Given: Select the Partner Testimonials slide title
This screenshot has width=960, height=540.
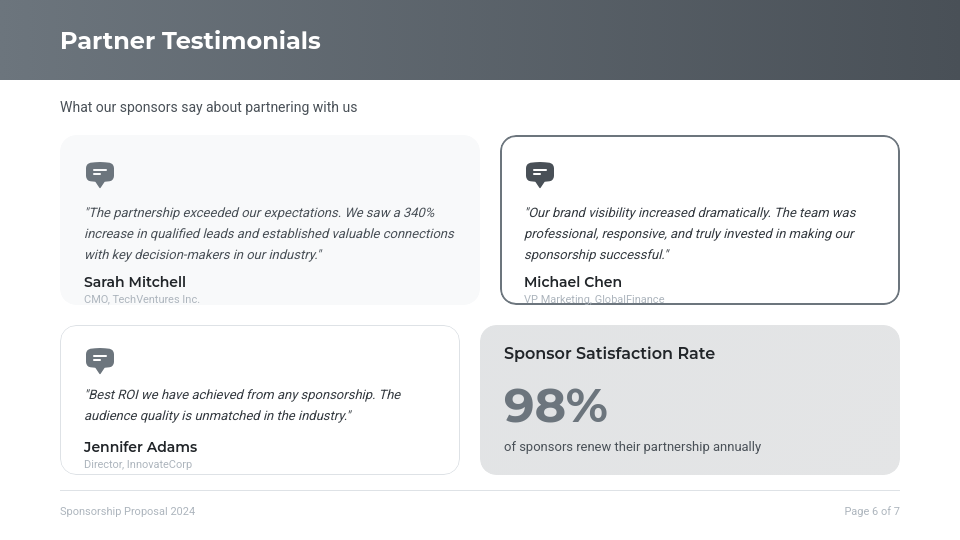Looking at the screenshot, I should click(190, 41).
